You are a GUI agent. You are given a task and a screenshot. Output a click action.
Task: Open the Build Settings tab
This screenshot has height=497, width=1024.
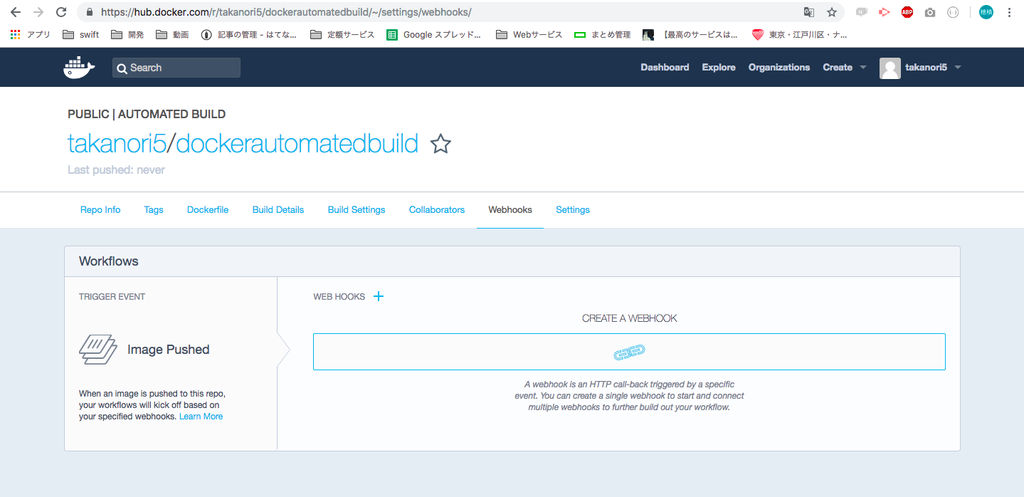click(x=357, y=210)
